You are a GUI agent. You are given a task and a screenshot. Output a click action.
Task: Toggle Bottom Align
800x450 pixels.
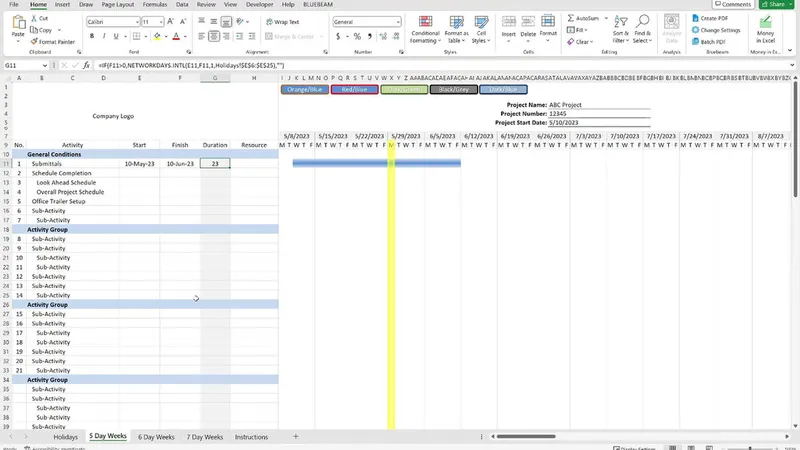click(x=226, y=22)
